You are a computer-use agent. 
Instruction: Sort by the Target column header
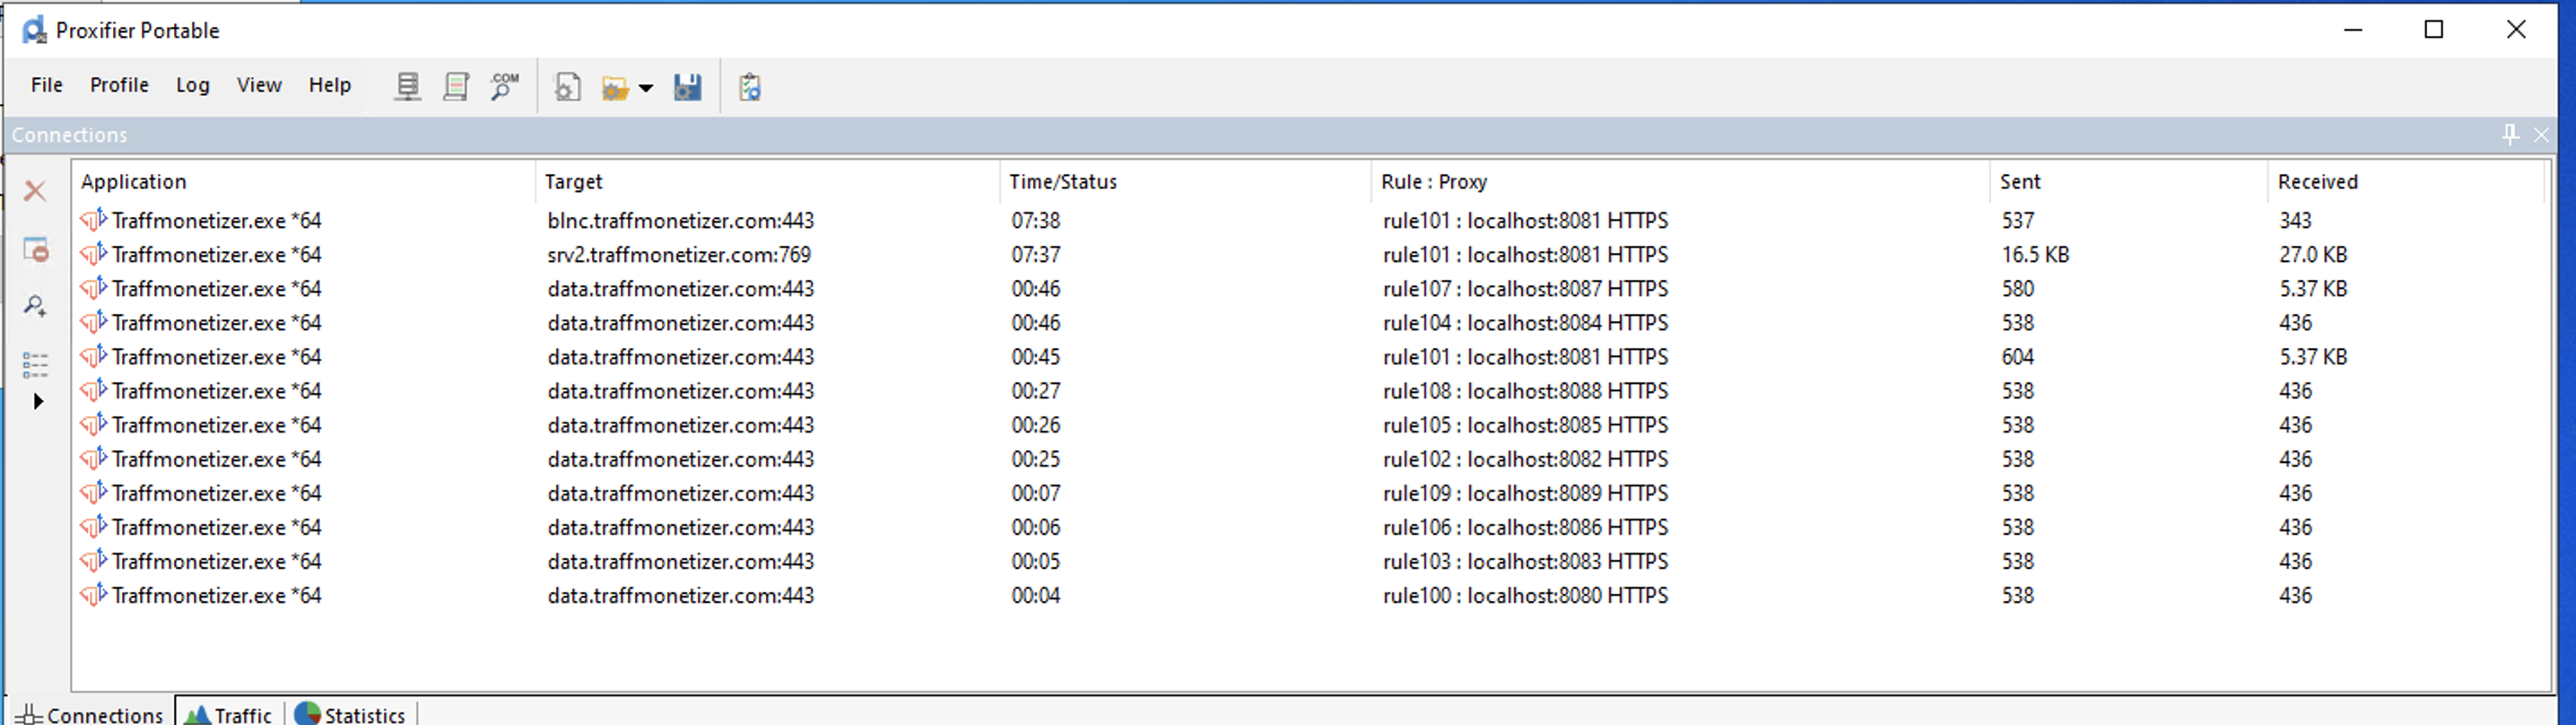point(767,182)
